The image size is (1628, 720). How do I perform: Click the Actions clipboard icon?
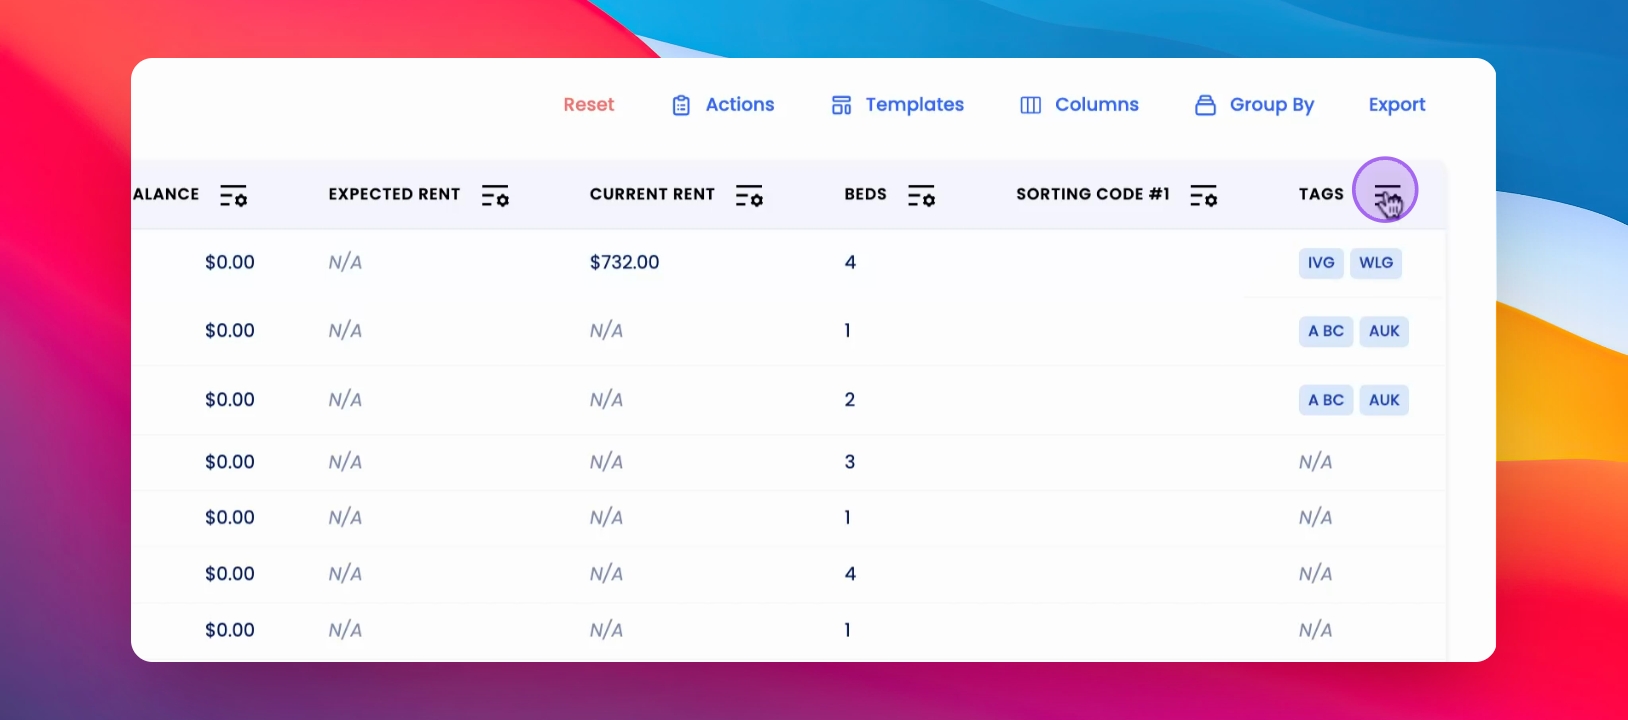(x=681, y=105)
